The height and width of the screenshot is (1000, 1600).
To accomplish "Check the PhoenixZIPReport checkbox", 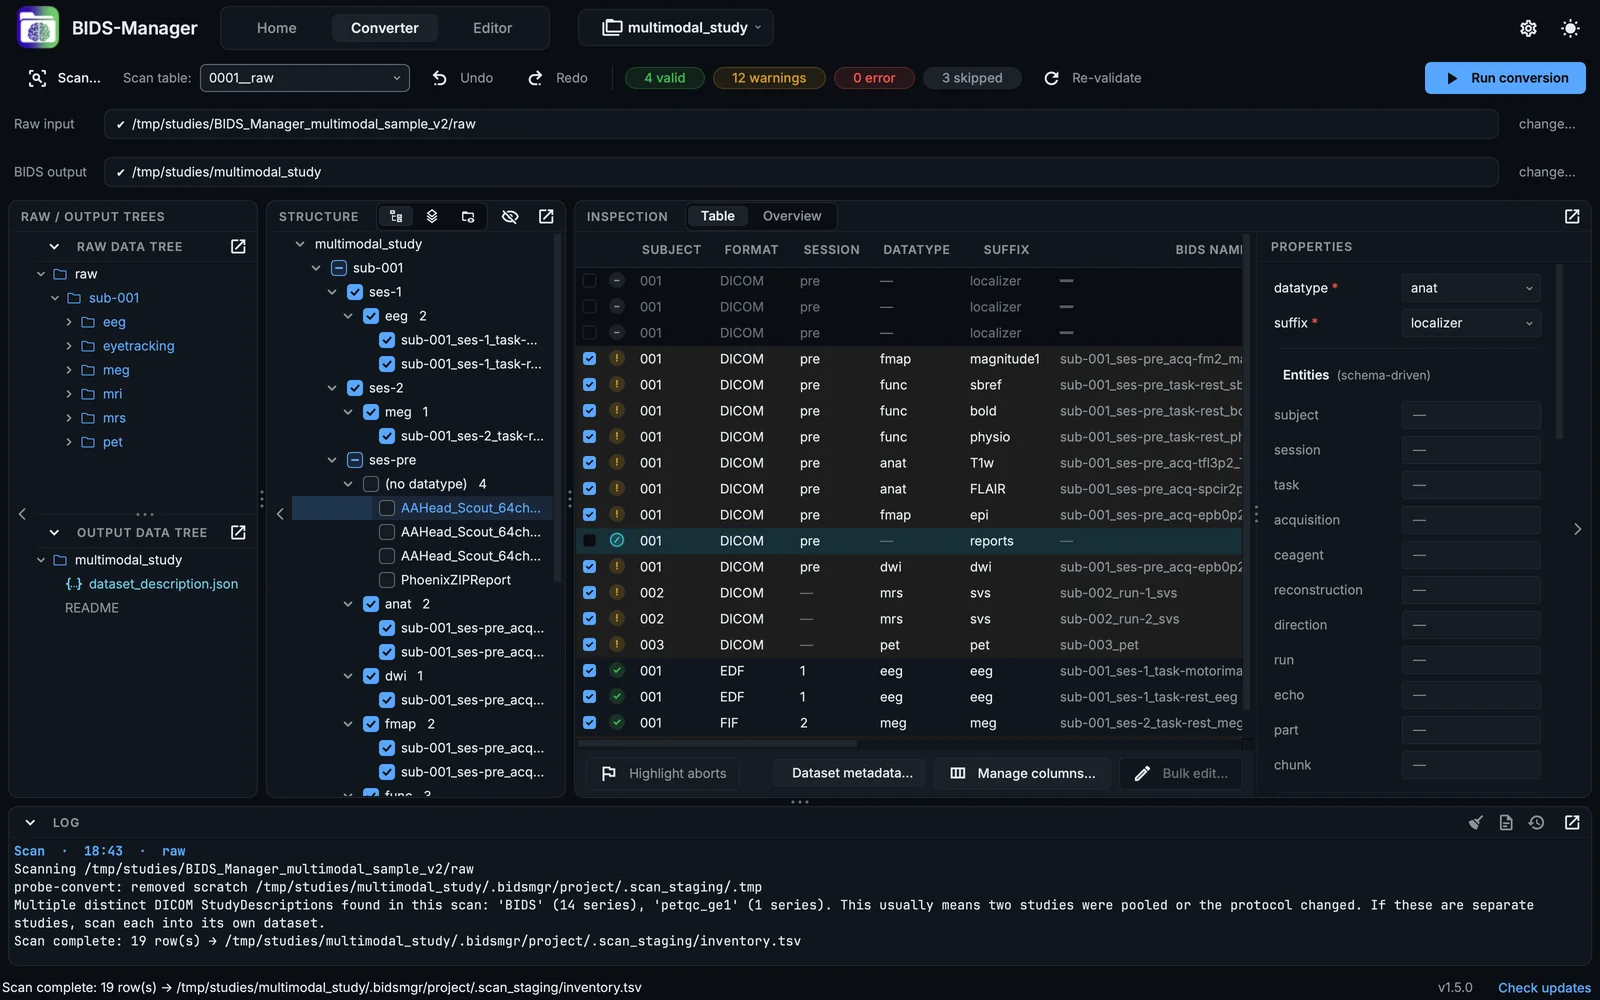I will pos(387,580).
